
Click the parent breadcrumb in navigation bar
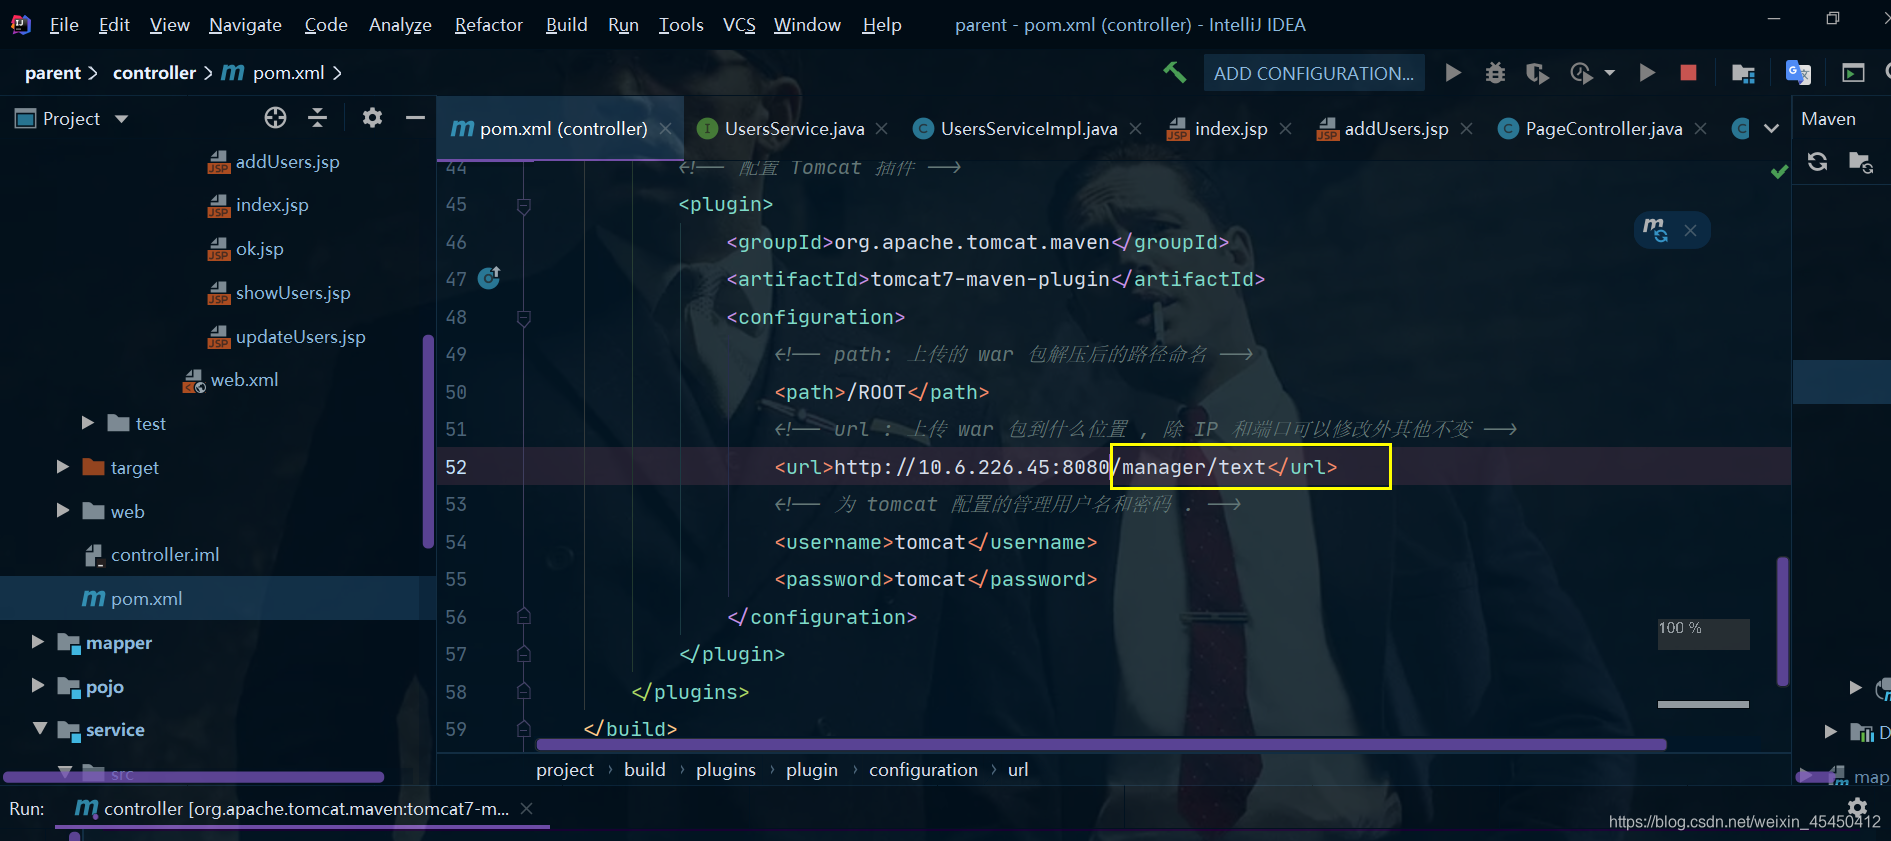[x=52, y=73]
